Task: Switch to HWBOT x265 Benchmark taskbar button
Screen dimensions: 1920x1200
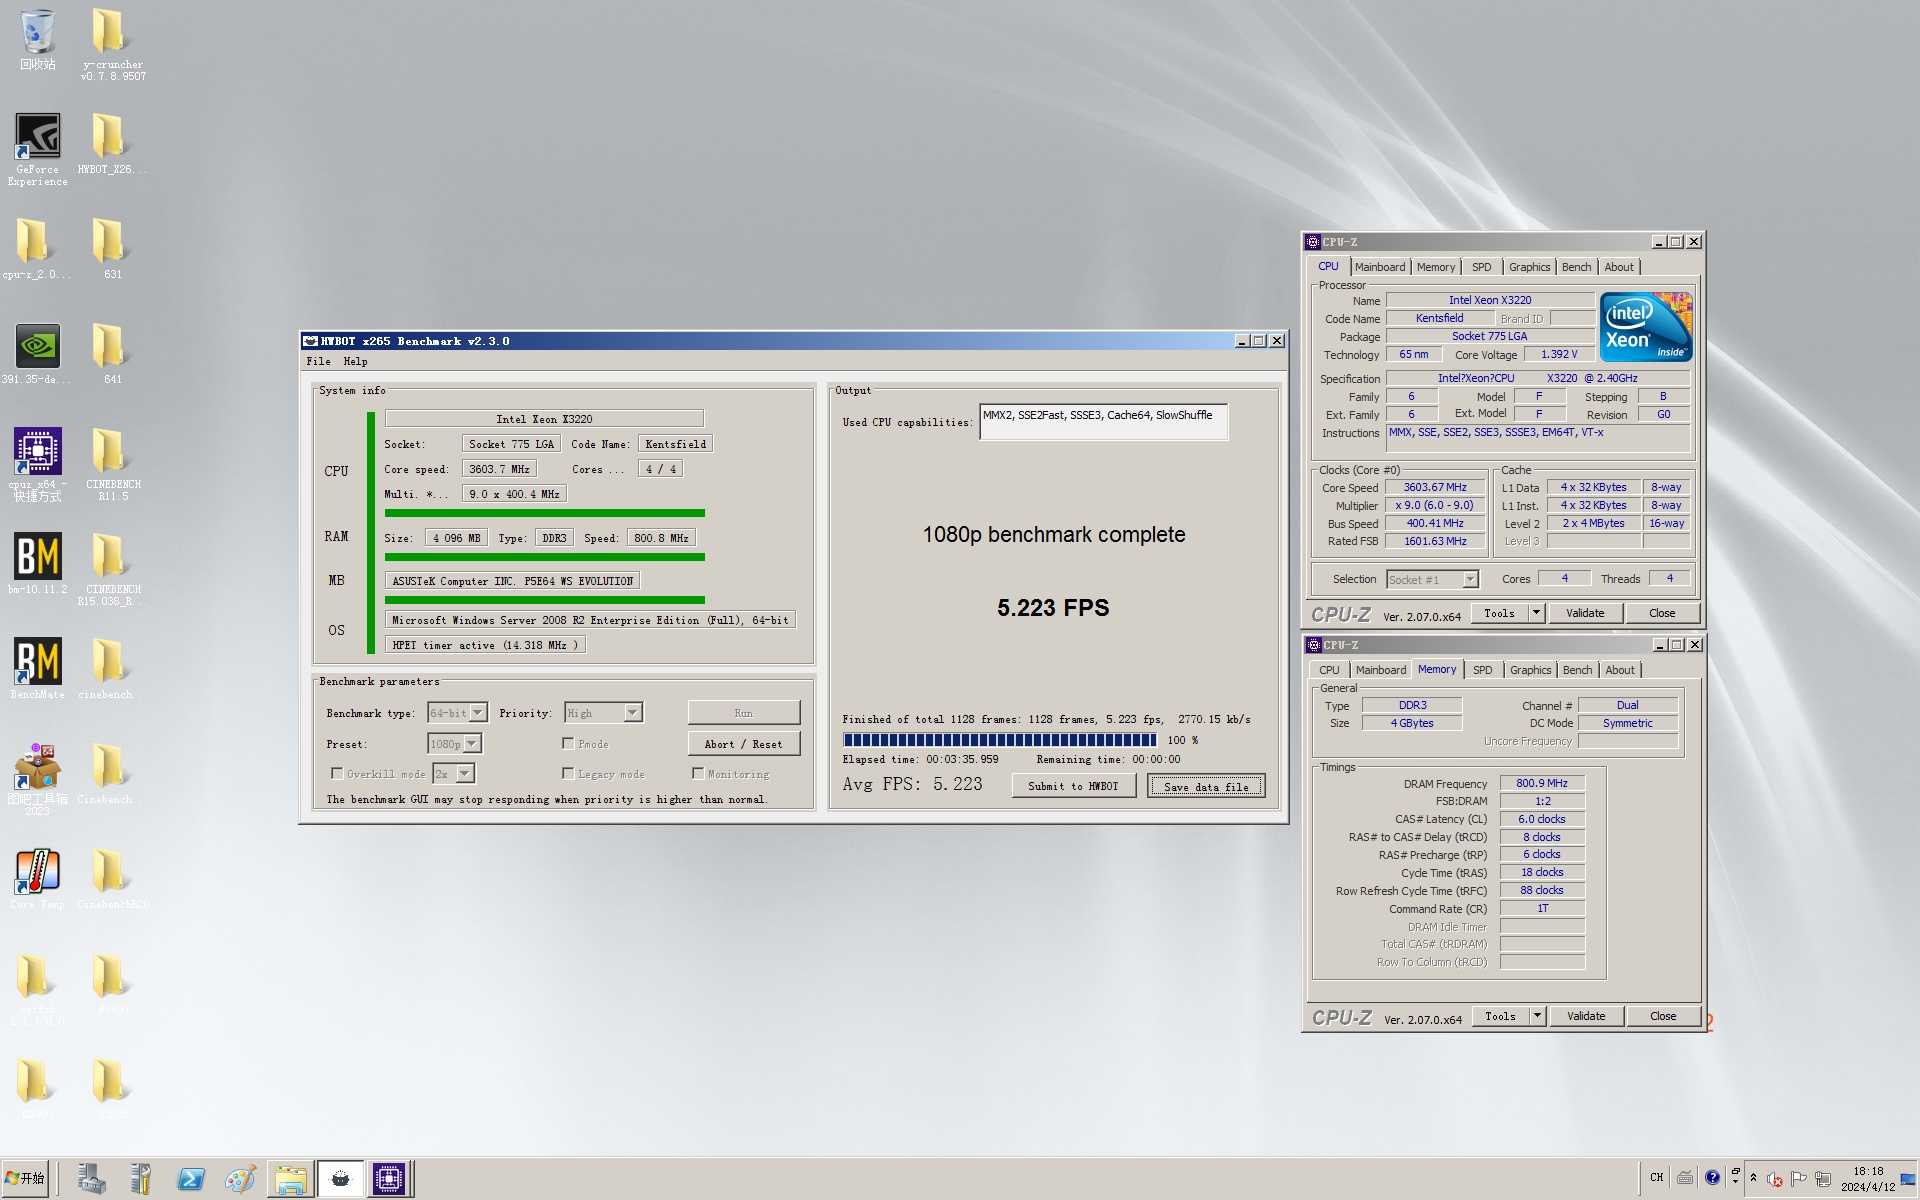Action: pos(340,1178)
